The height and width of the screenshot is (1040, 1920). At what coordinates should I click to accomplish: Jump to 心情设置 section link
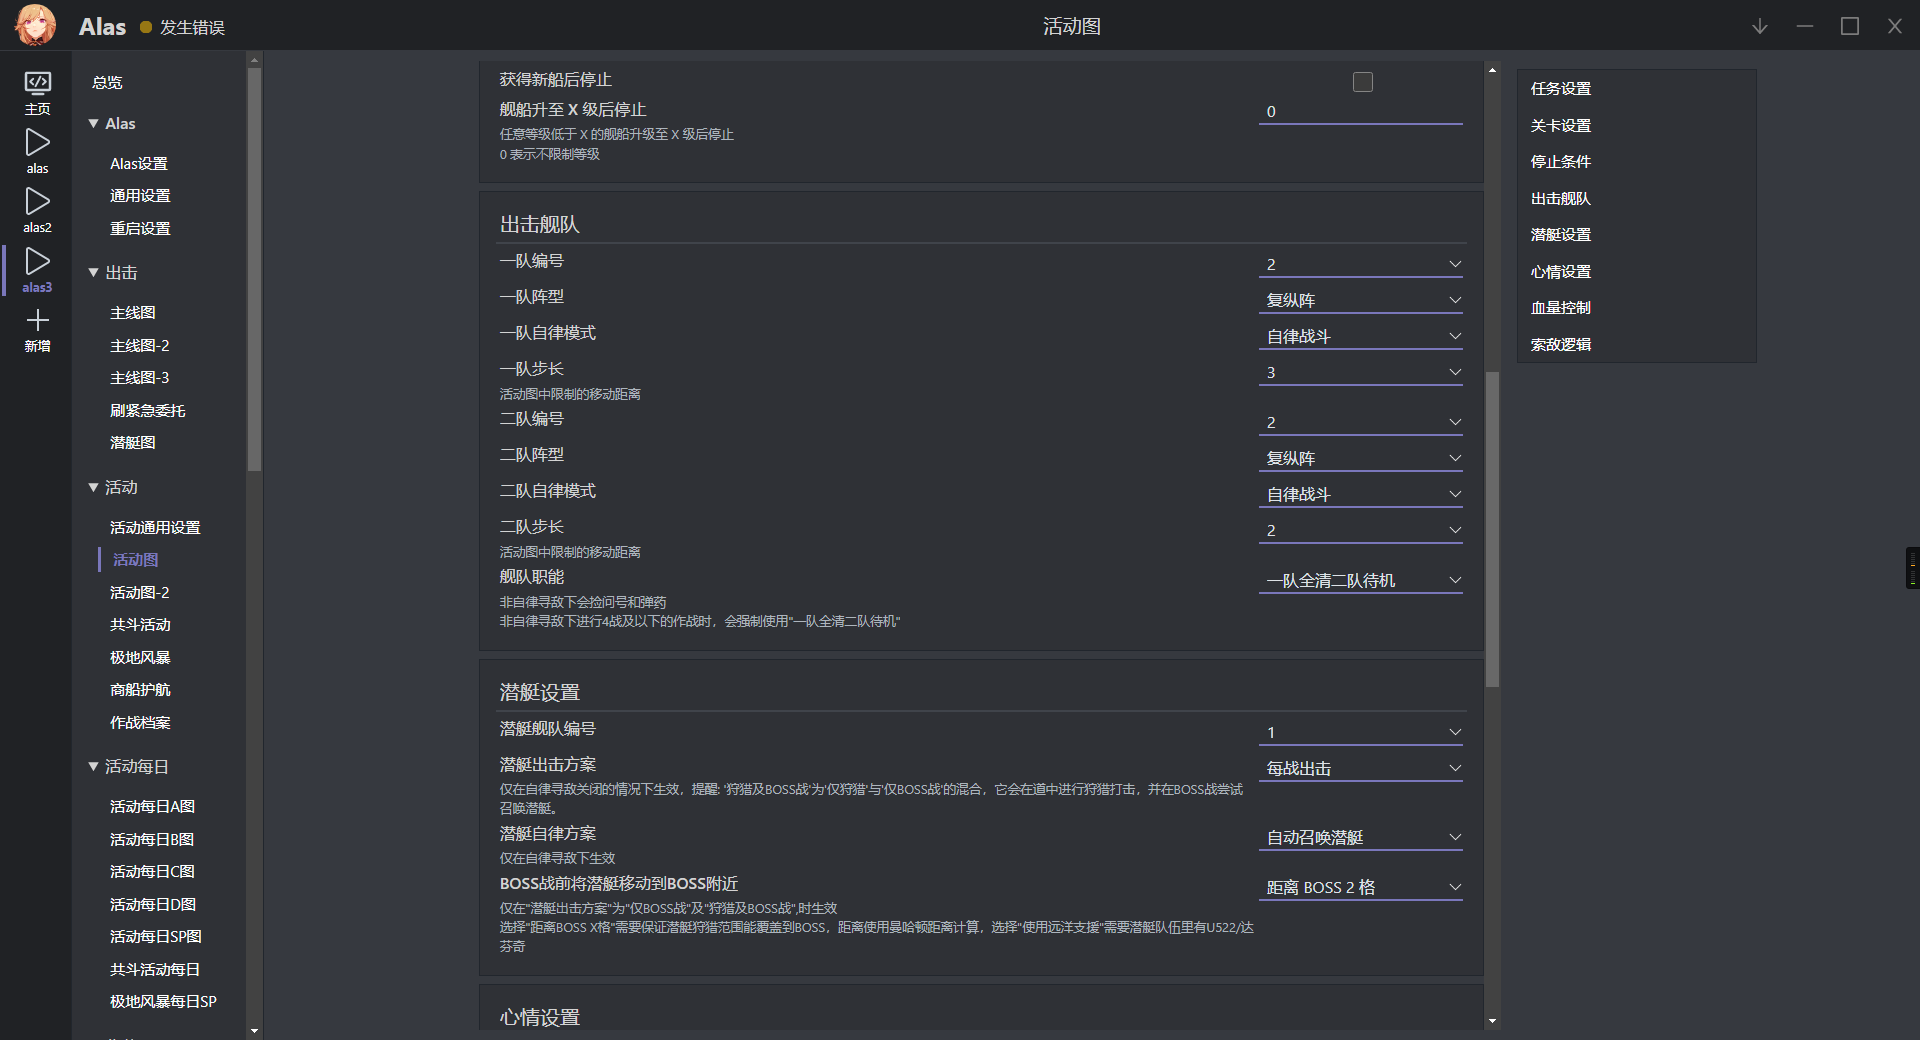coord(1561,271)
